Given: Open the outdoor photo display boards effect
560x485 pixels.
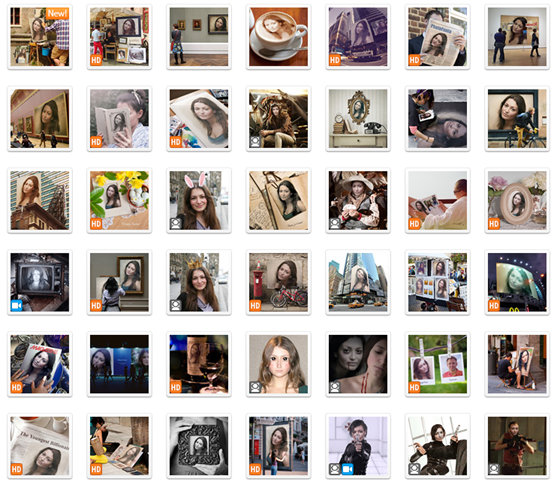Looking at the screenshot, I should (438, 282).
